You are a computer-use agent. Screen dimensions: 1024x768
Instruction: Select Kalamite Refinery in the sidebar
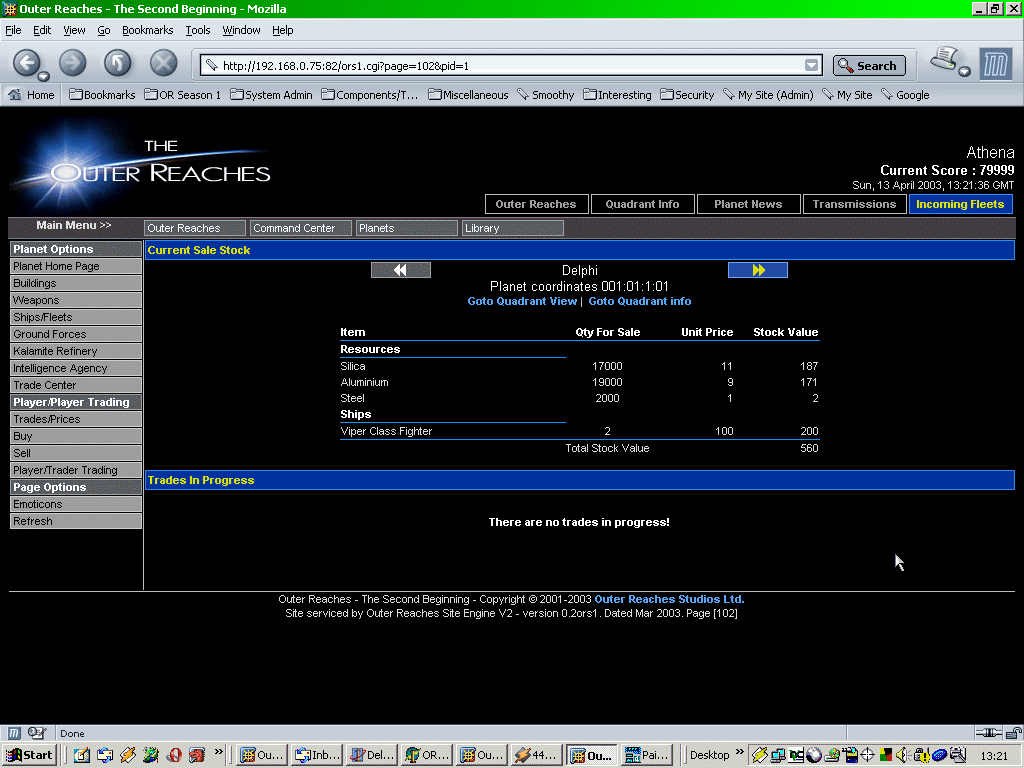[x=55, y=351]
